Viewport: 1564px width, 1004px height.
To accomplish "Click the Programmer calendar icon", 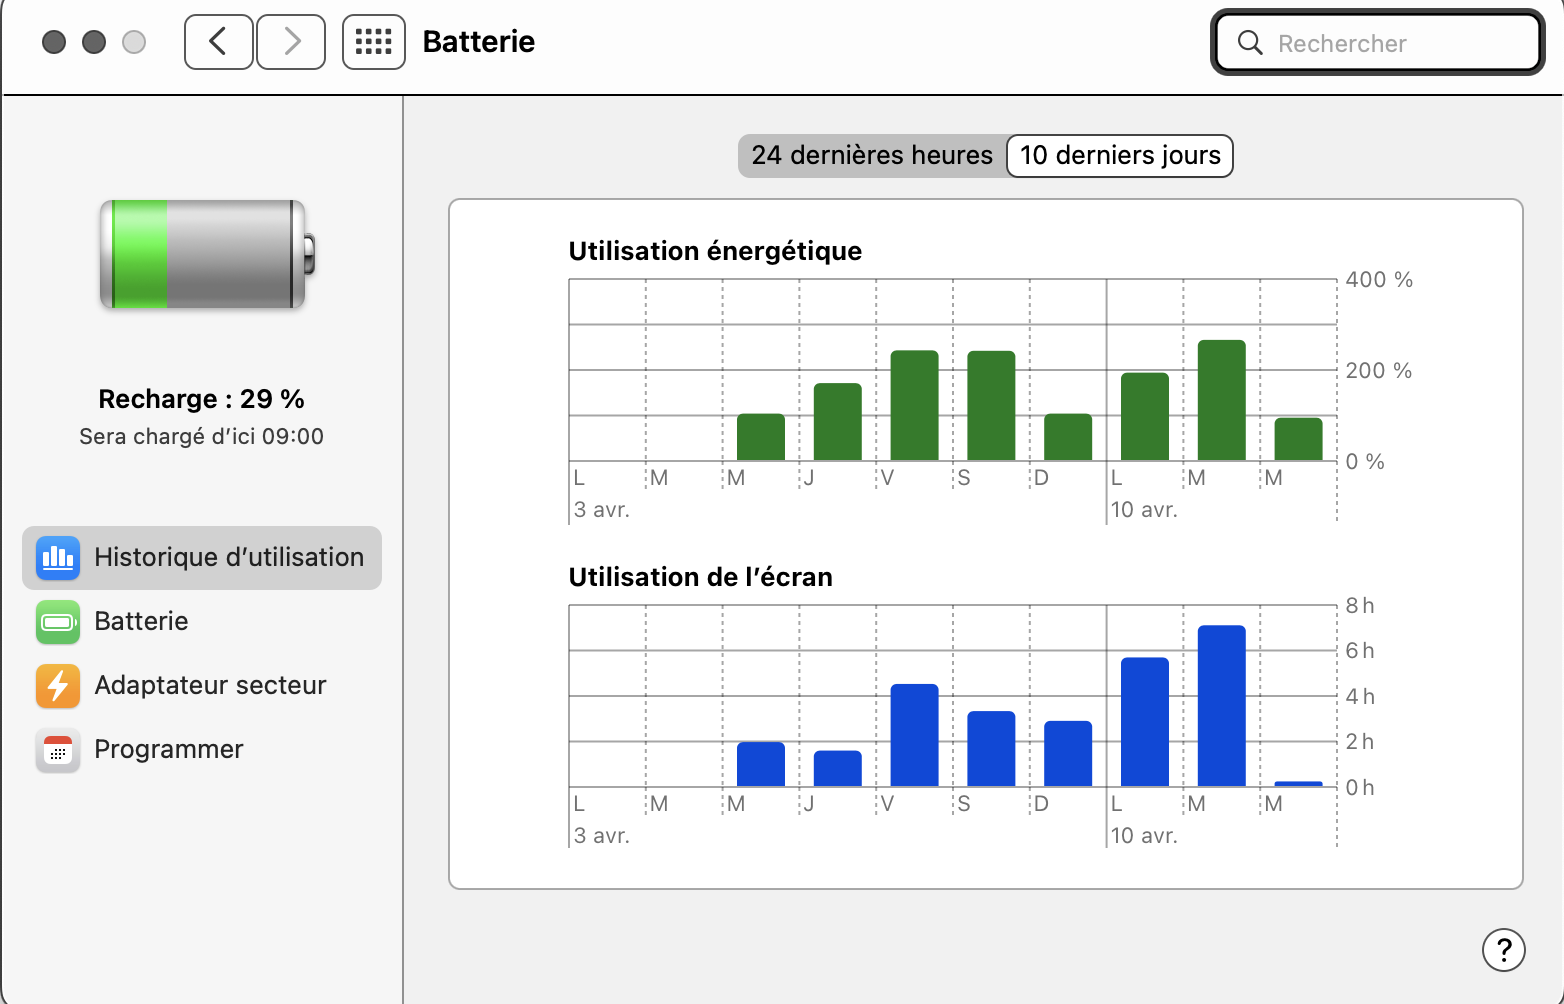I will (x=58, y=750).
